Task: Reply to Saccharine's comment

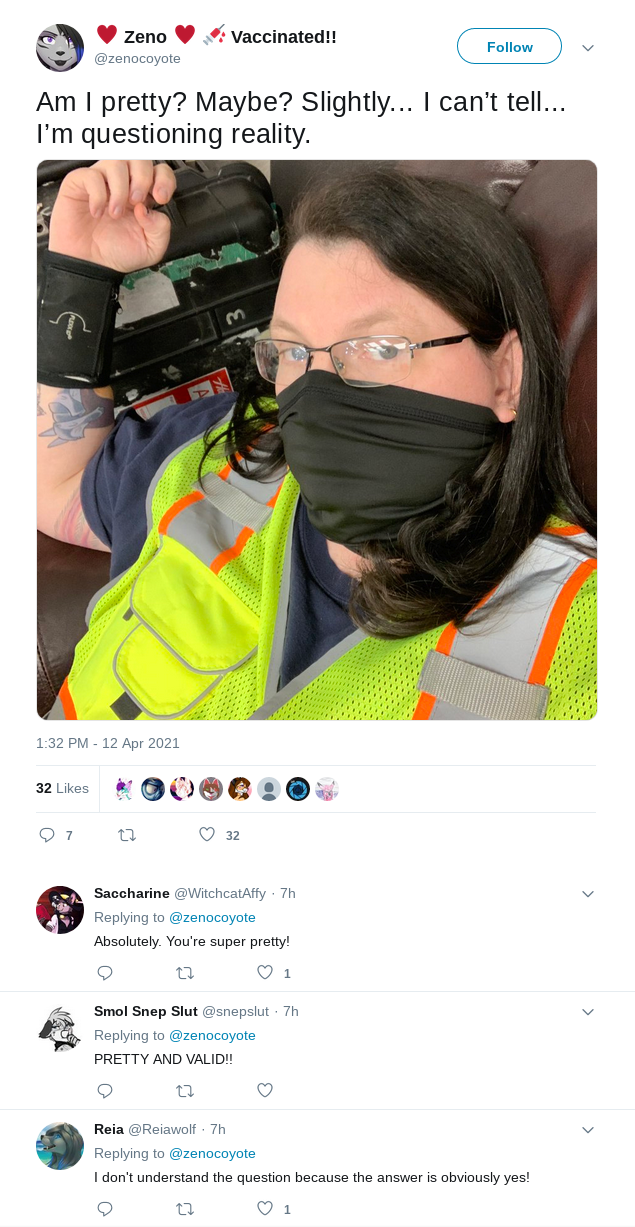Action: pos(105,972)
